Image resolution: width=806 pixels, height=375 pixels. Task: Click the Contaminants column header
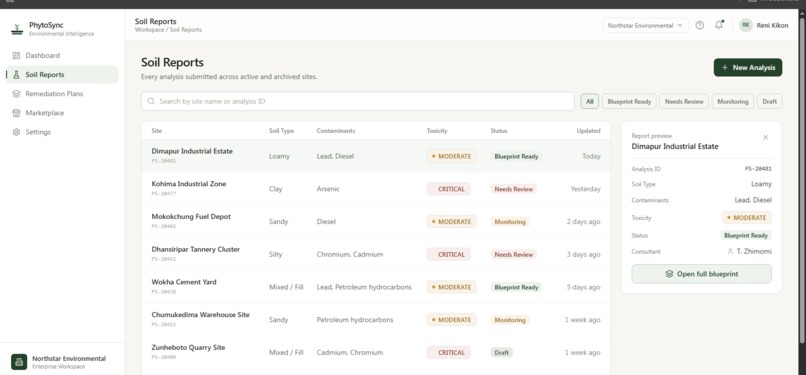pyautogui.click(x=336, y=131)
